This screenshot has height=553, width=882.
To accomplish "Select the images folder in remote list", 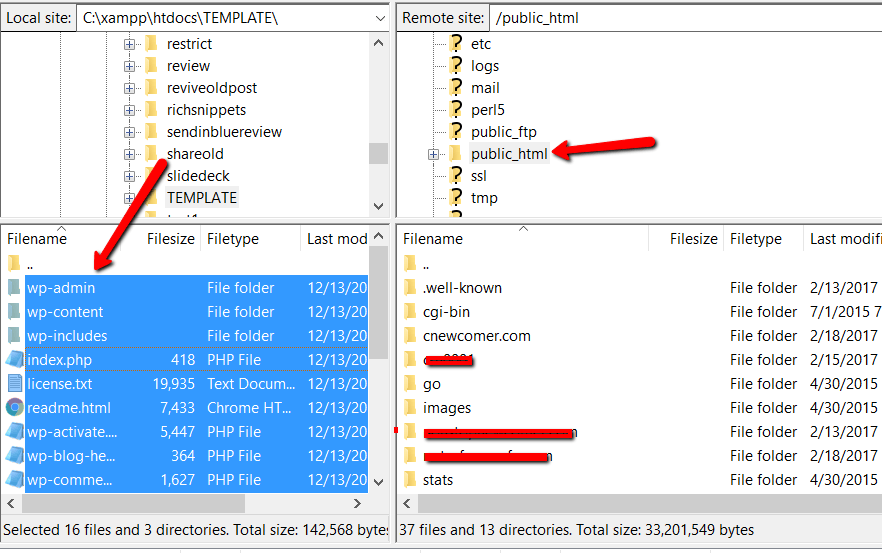I will 446,408.
